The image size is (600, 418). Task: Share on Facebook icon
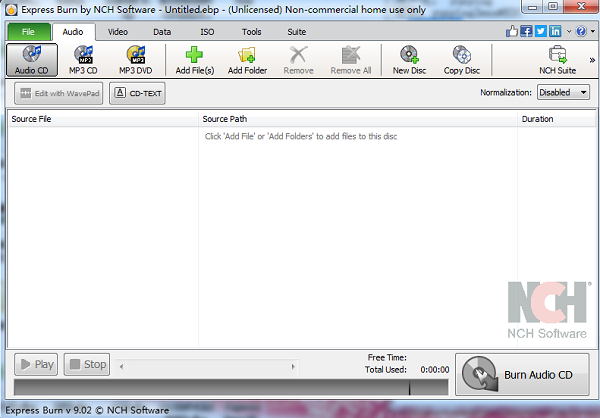tap(526, 31)
